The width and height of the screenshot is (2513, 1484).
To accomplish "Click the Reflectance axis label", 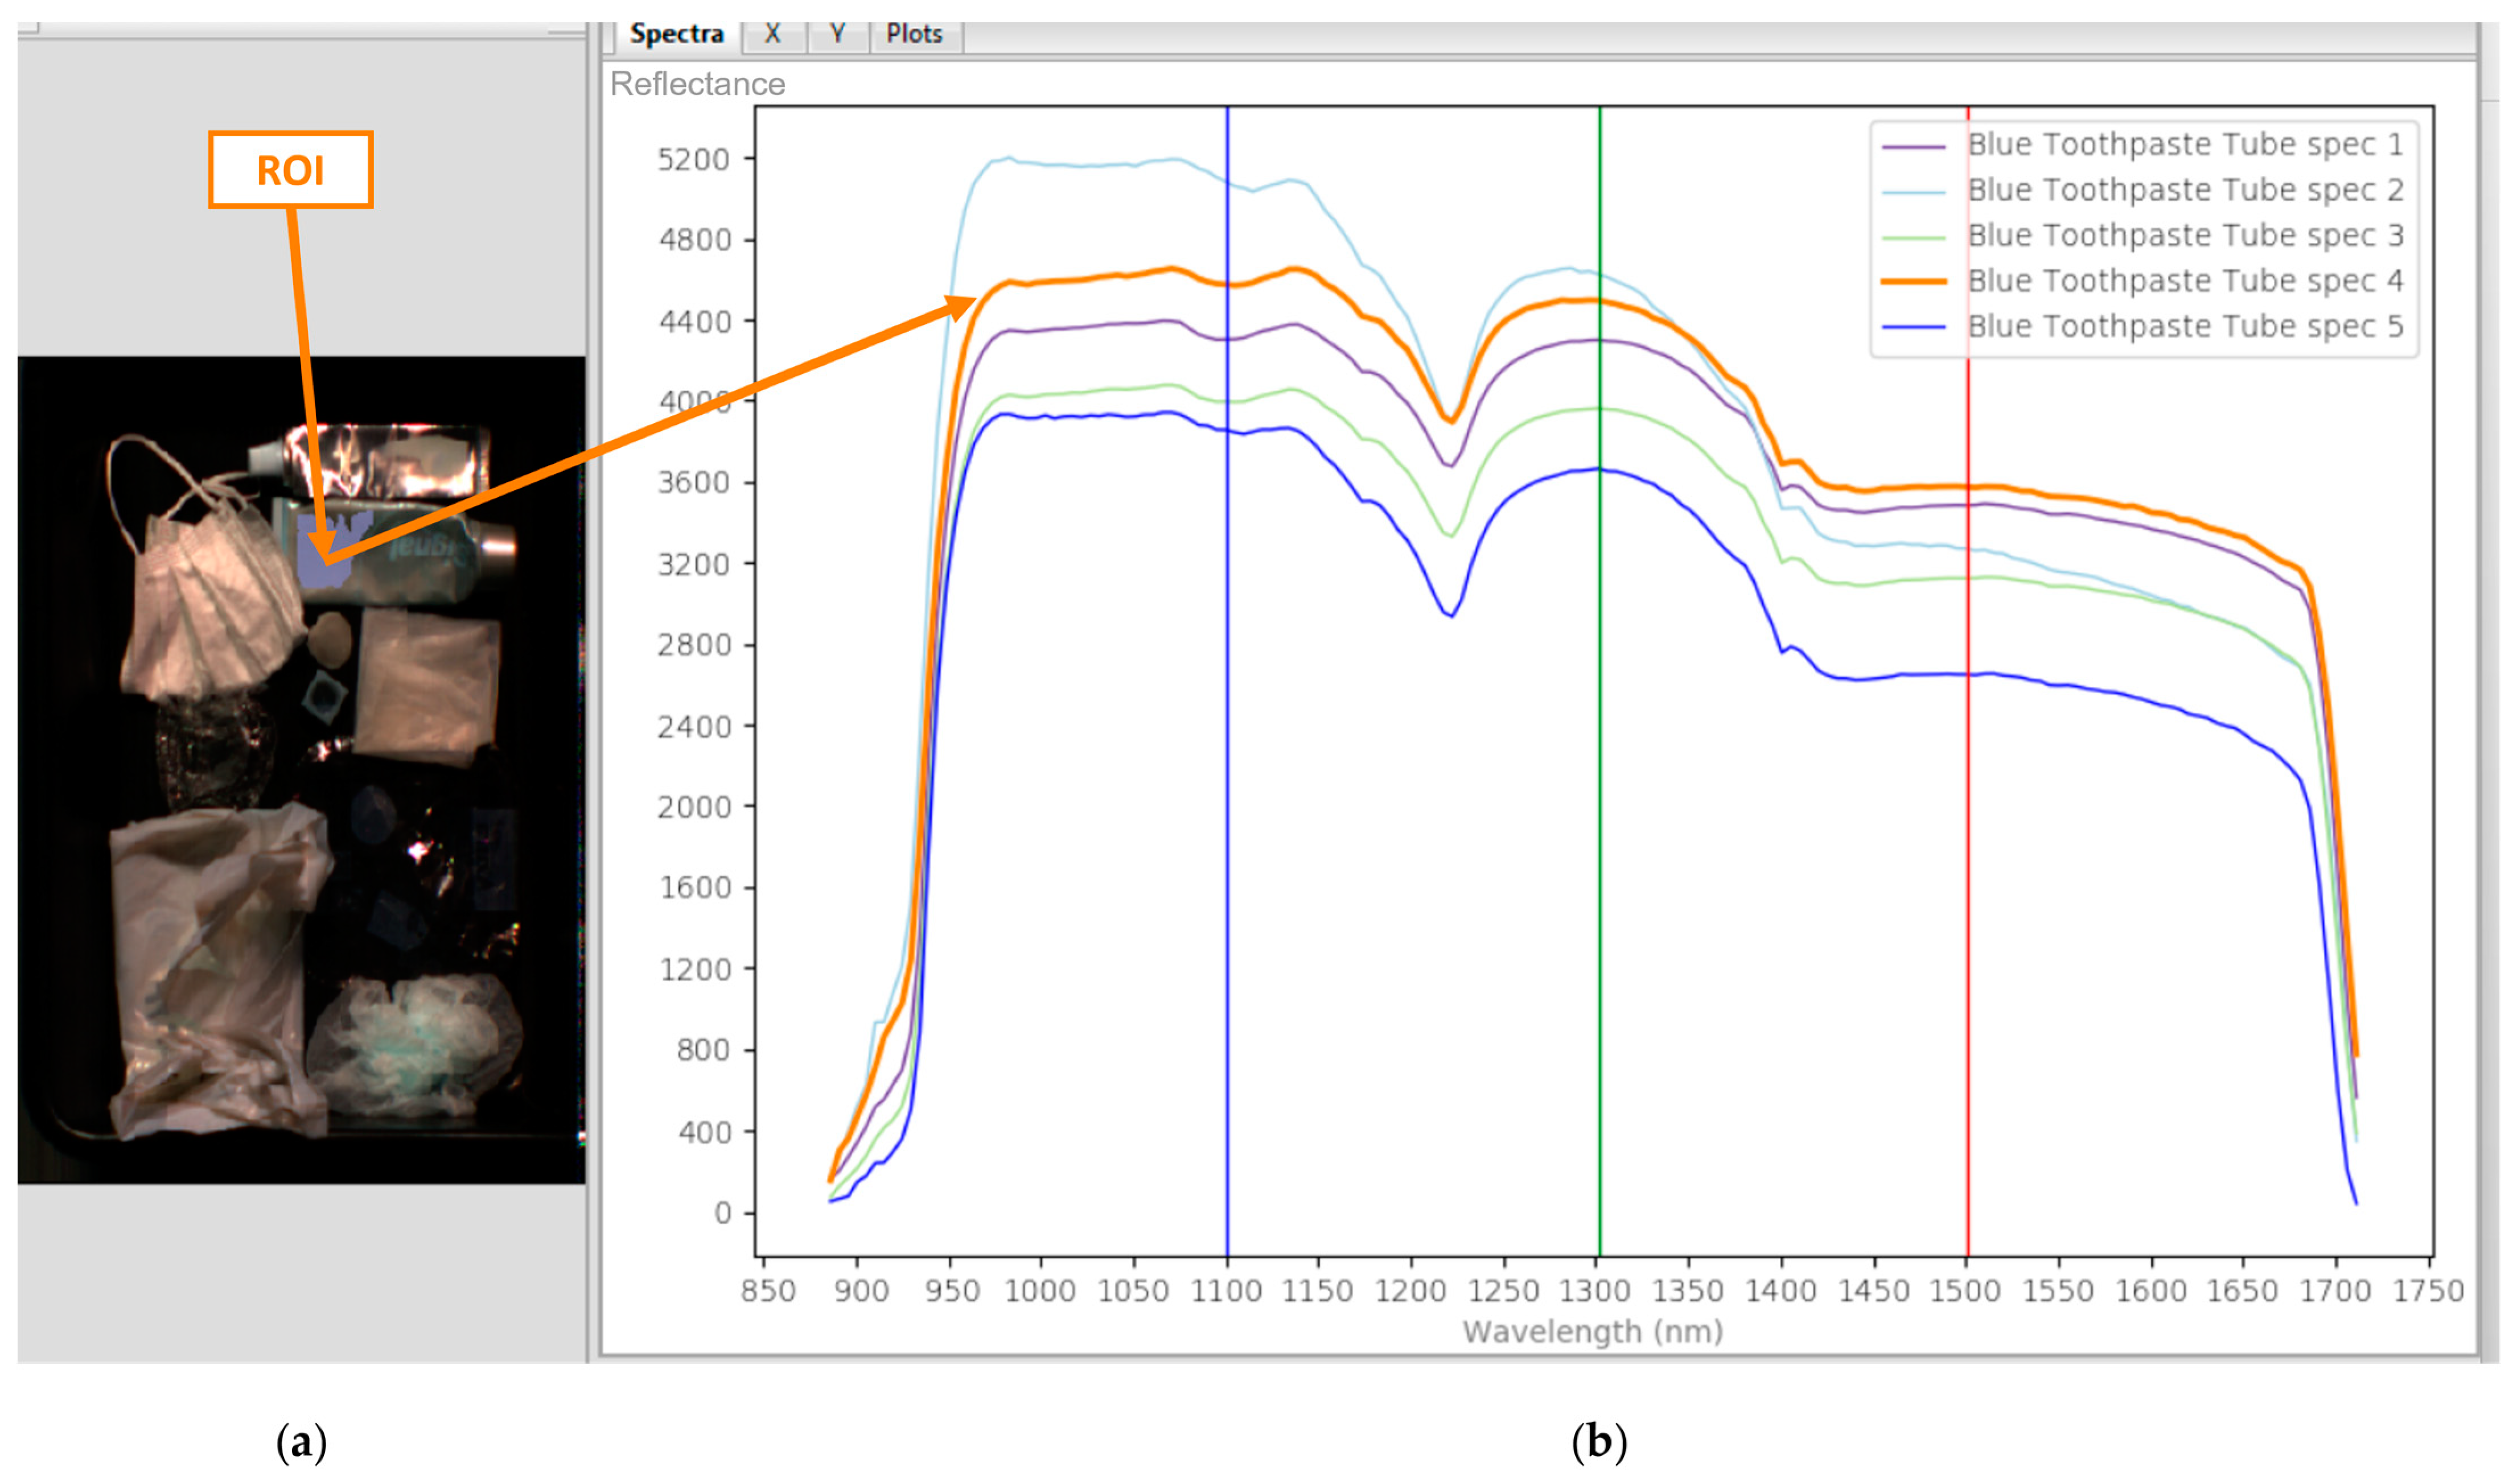I will click(x=696, y=84).
